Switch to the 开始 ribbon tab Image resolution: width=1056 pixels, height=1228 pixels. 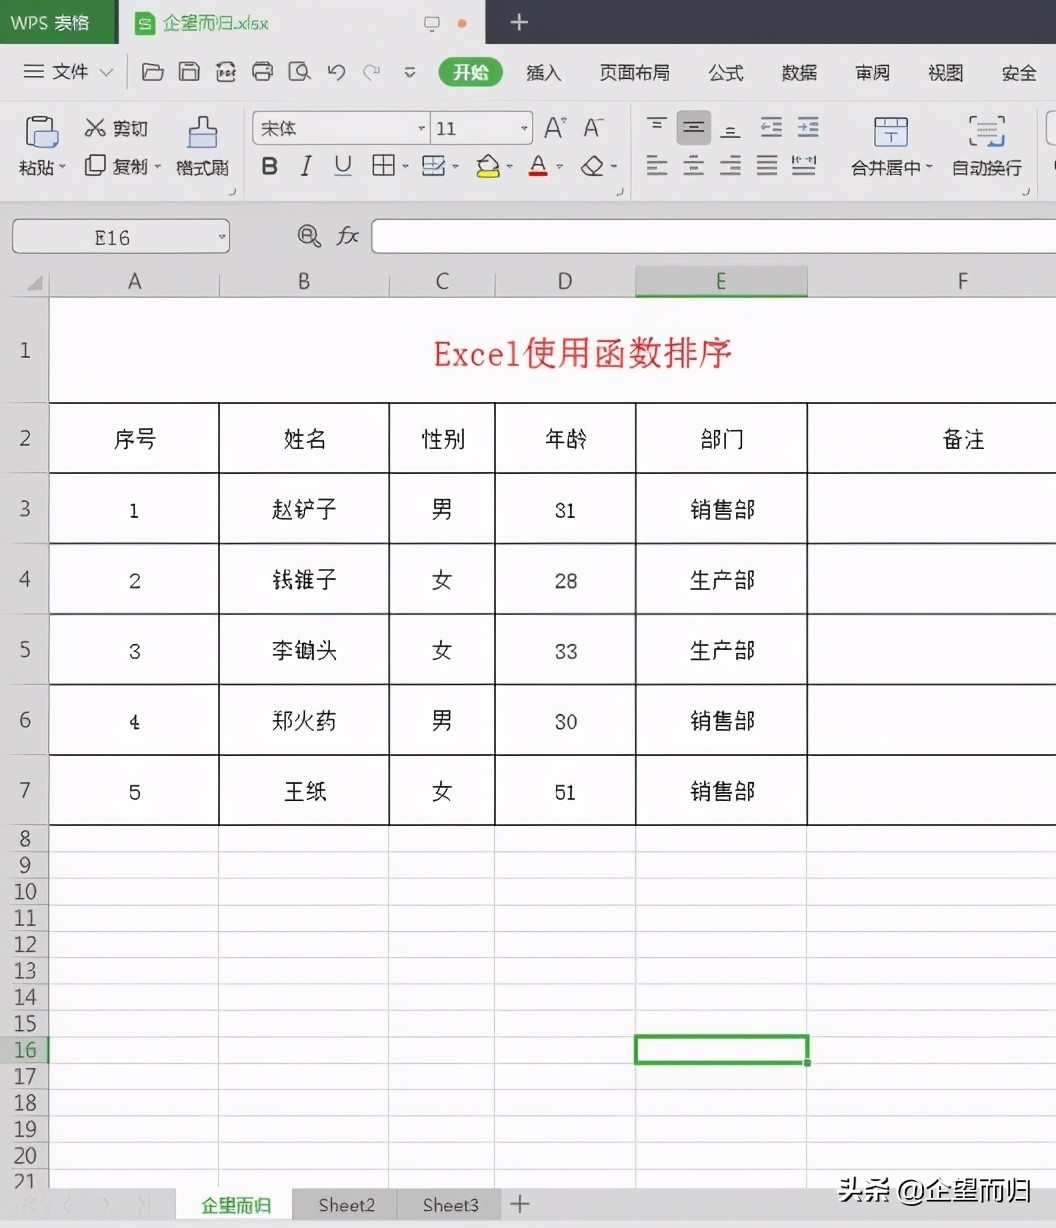[470, 72]
